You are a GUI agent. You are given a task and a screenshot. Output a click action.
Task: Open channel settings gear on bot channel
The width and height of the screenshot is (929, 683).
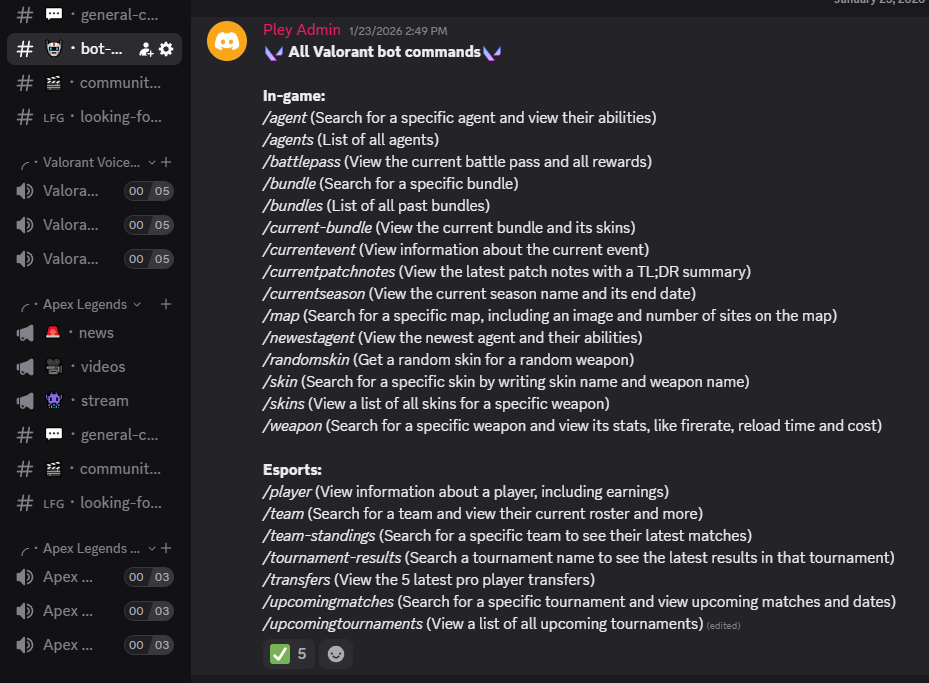tap(166, 48)
